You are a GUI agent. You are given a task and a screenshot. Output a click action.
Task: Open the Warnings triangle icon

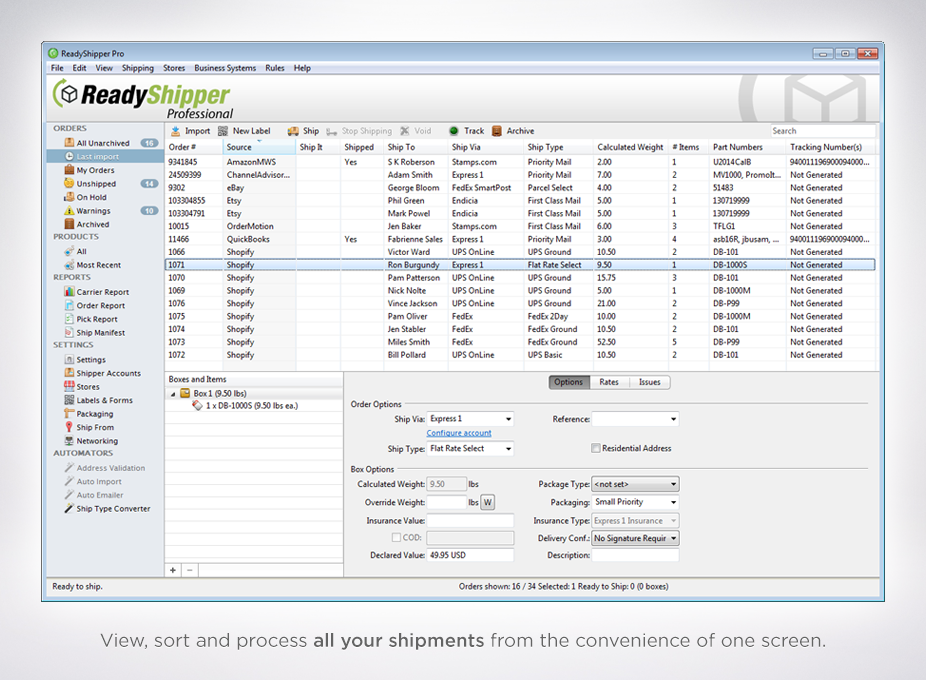pyautogui.click(x=69, y=211)
